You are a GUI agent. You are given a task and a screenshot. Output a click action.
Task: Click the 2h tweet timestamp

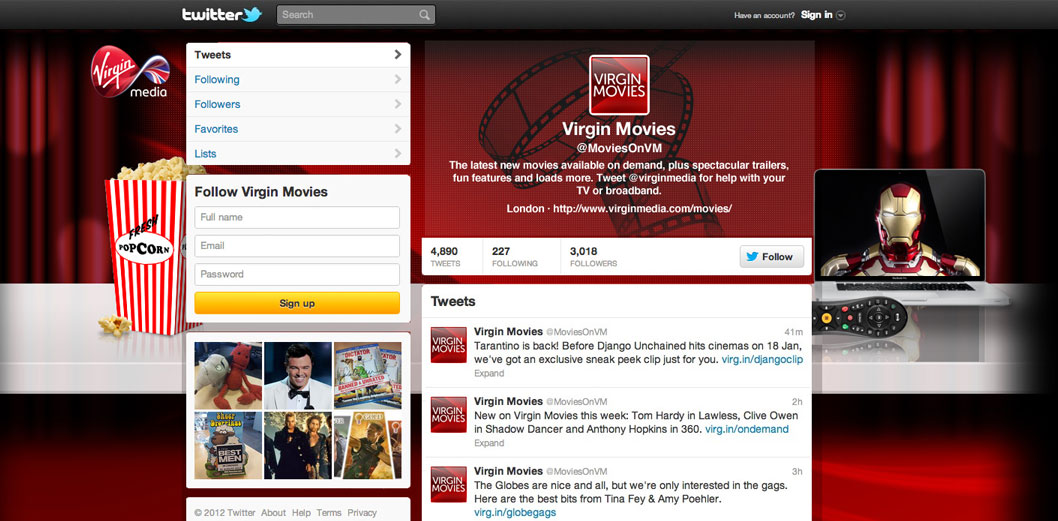[797, 402]
